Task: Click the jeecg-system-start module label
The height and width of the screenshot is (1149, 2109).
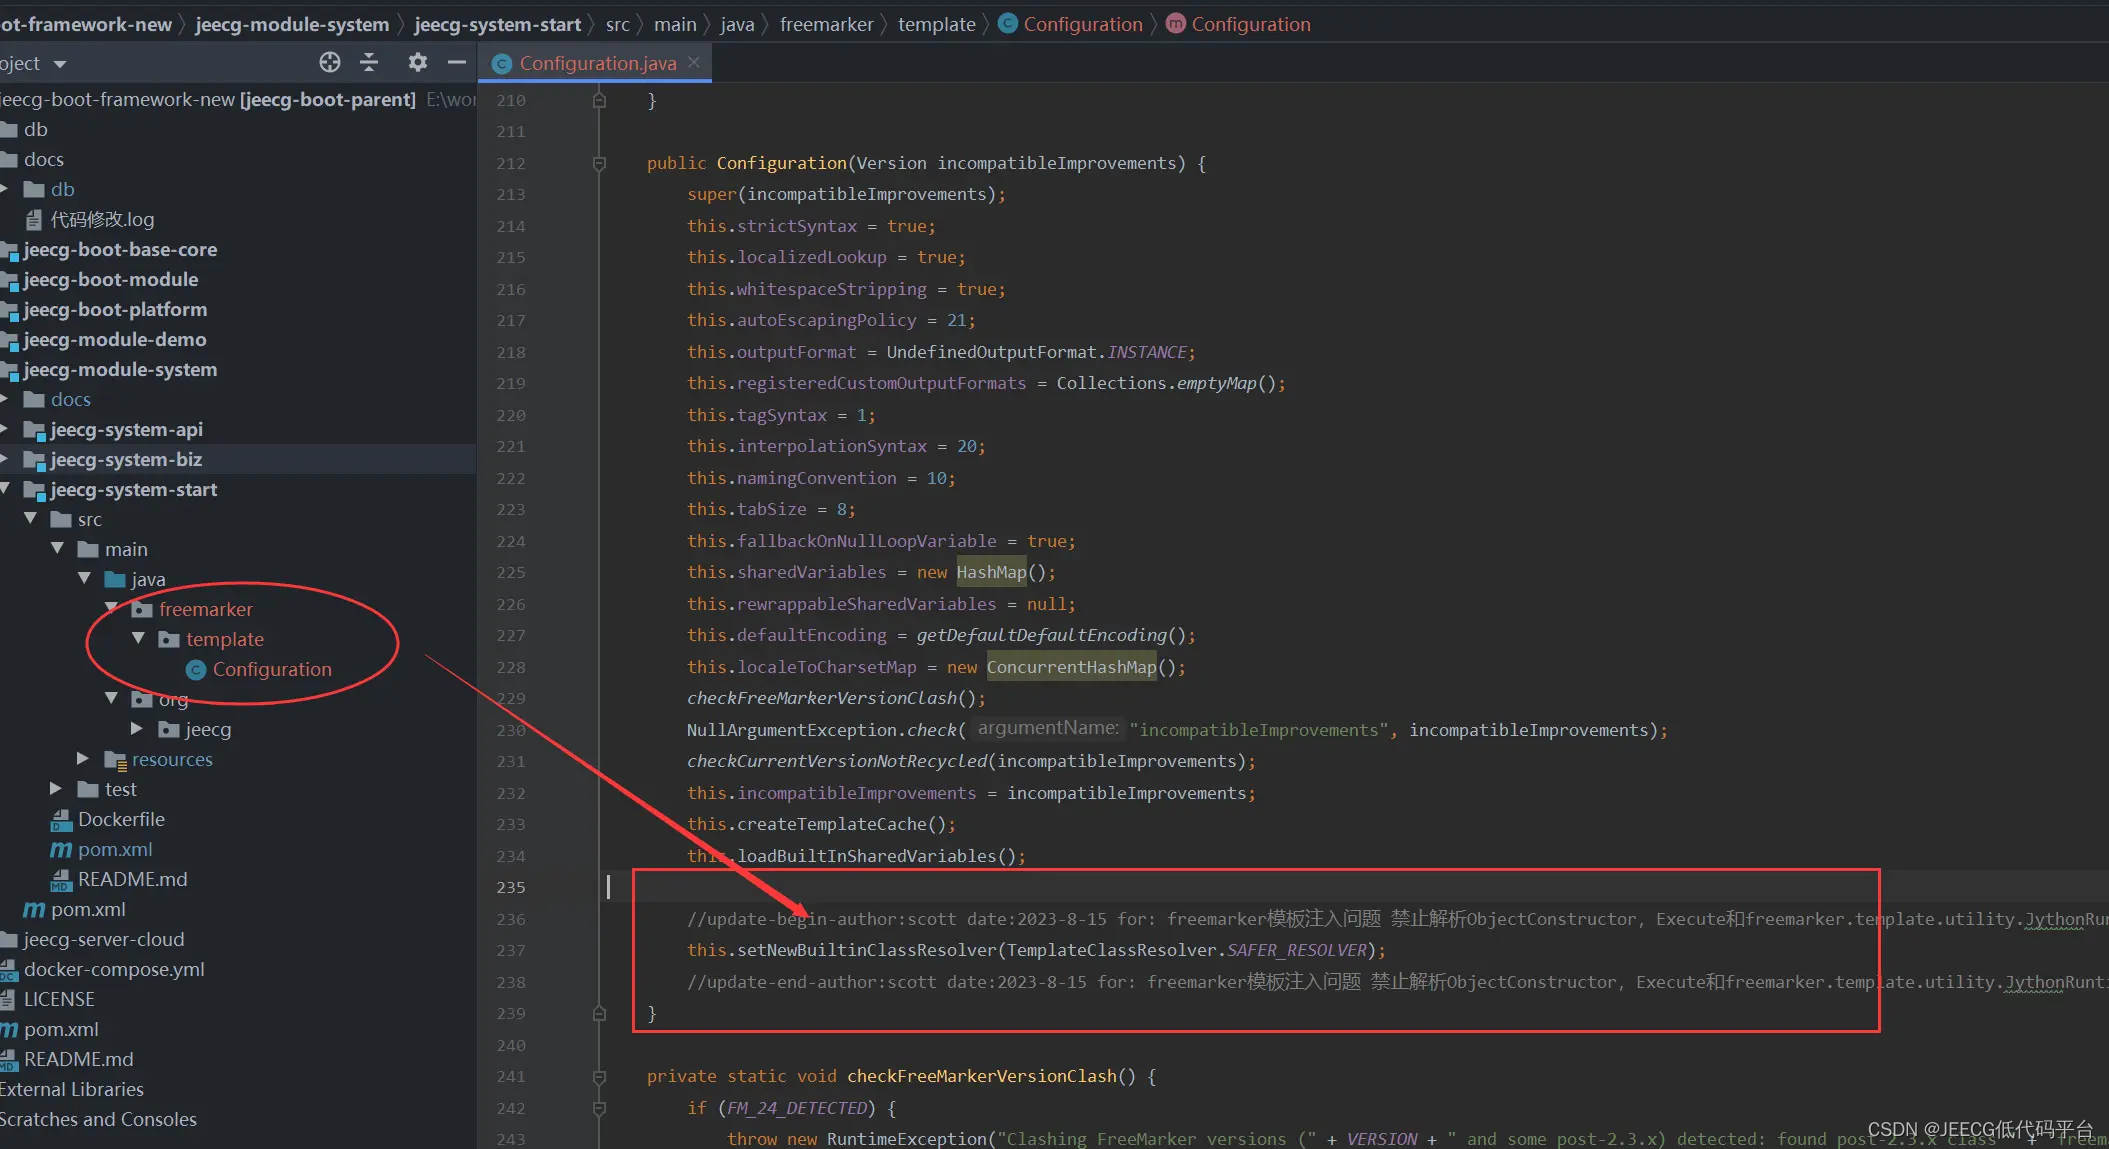Action: [x=132, y=488]
